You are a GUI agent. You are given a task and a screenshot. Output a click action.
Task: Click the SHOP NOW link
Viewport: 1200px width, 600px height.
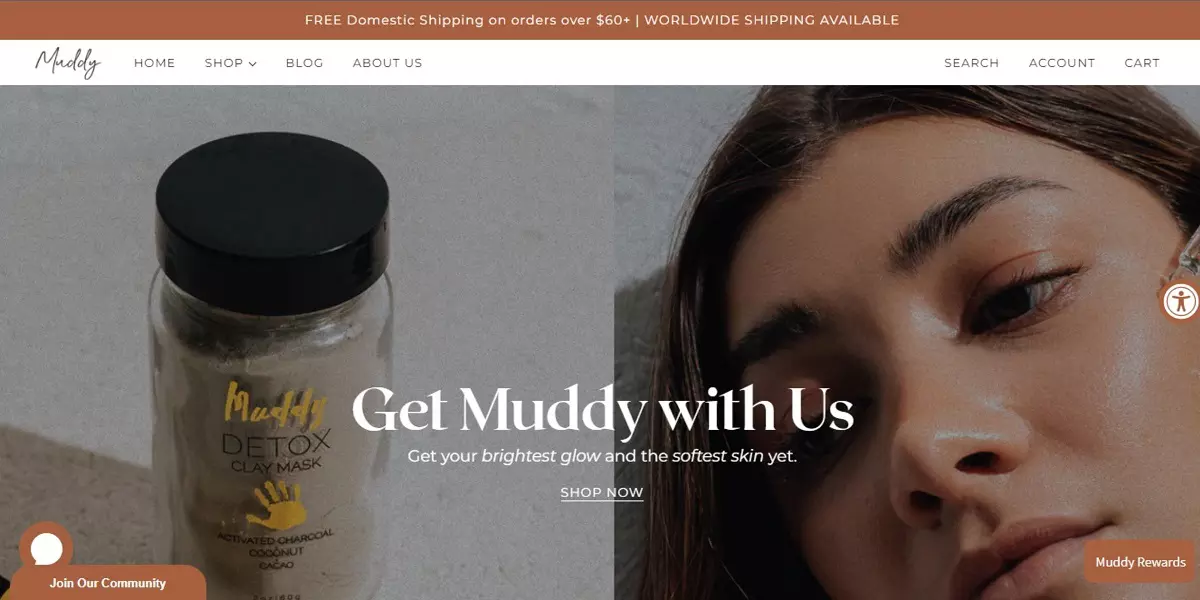coord(602,493)
